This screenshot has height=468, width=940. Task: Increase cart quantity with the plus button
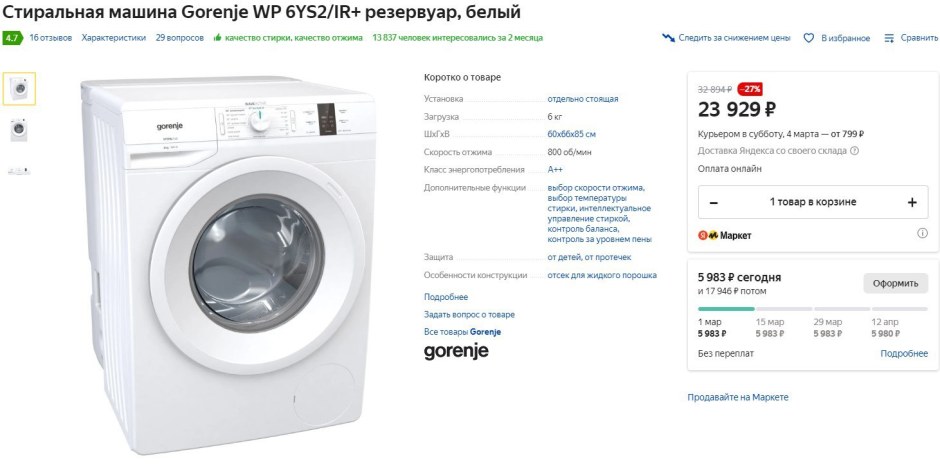click(x=912, y=203)
